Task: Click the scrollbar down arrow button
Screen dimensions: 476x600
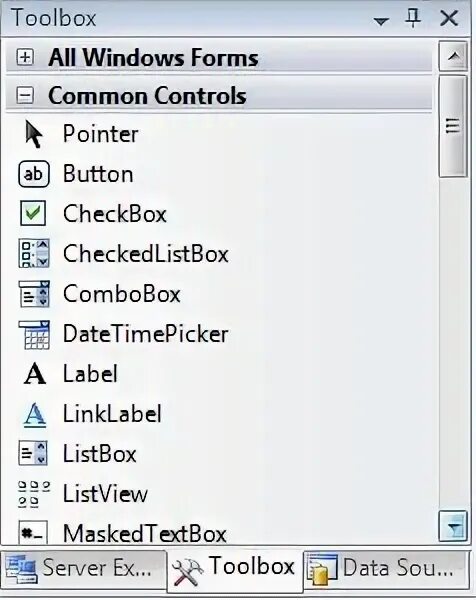Action: (x=453, y=527)
